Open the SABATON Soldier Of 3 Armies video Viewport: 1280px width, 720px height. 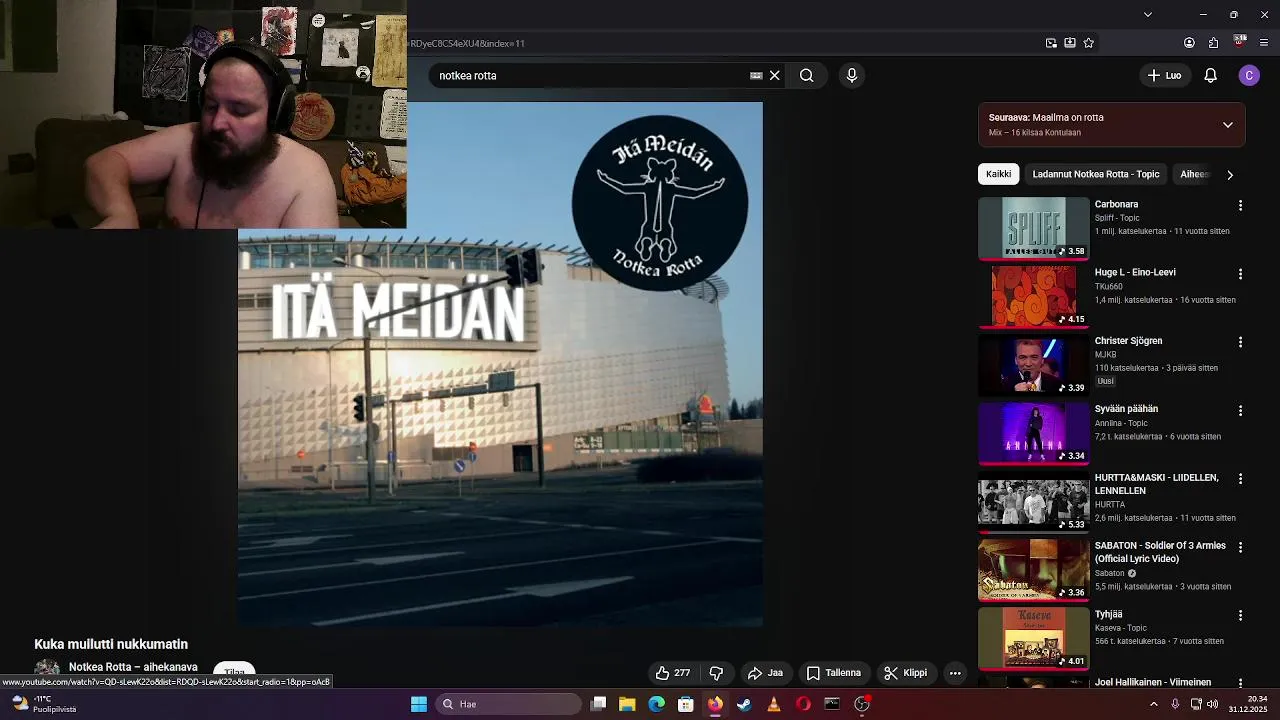point(1160,552)
